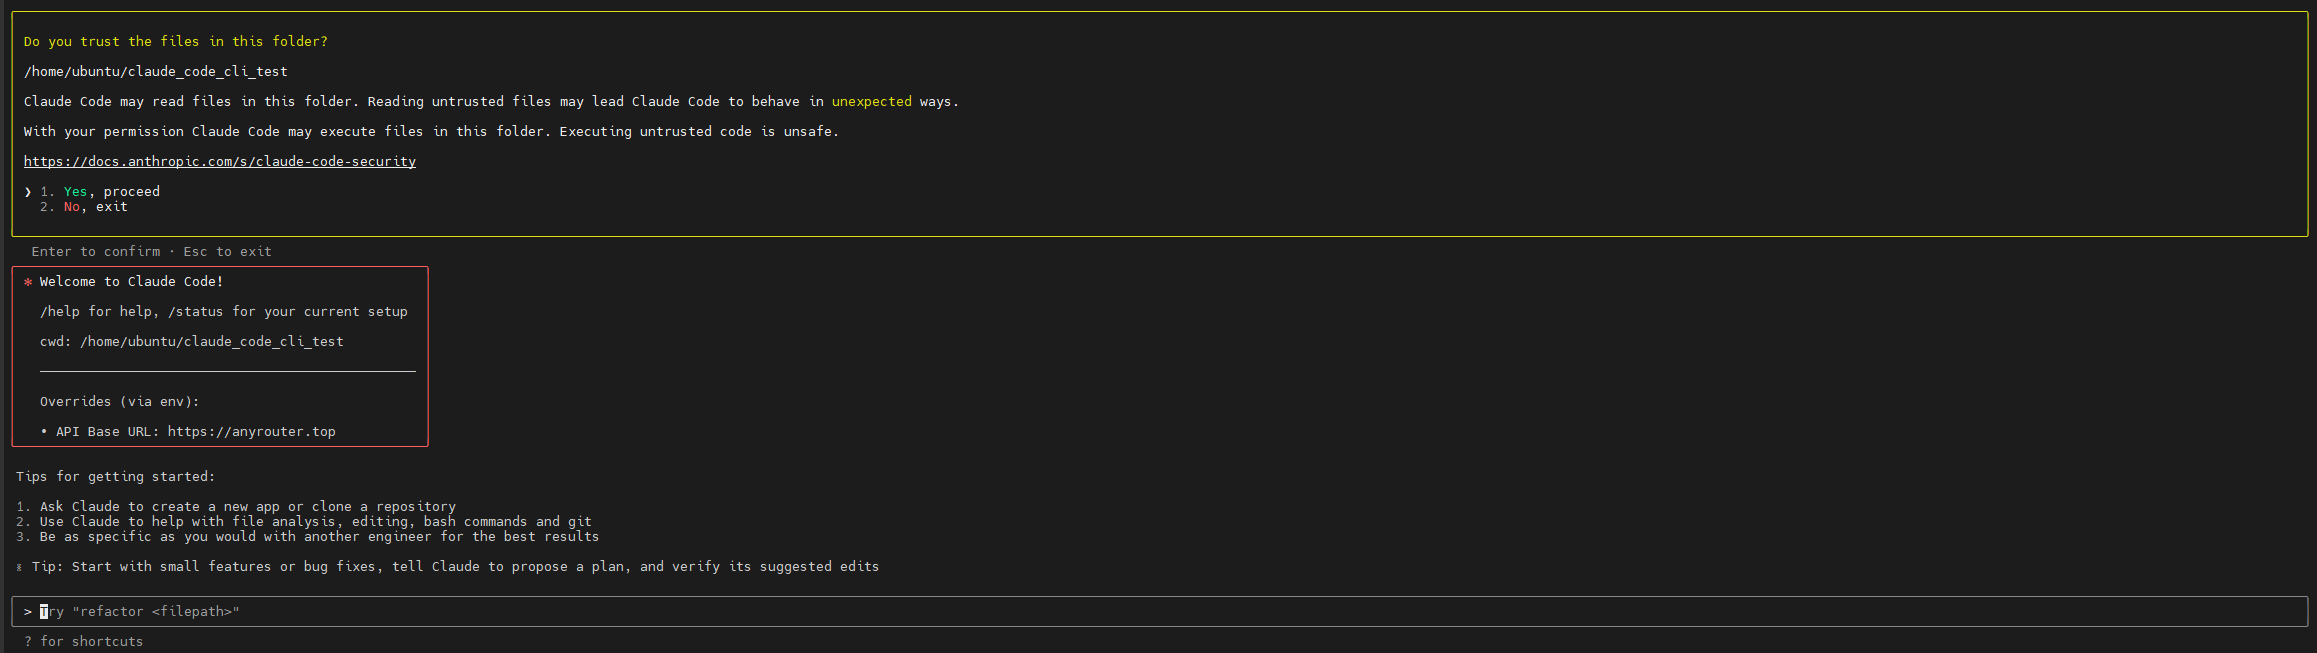The width and height of the screenshot is (2317, 653).
Task: Click the small tip symbol before "Tip: Start"
Action: click(x=20, y=567)
